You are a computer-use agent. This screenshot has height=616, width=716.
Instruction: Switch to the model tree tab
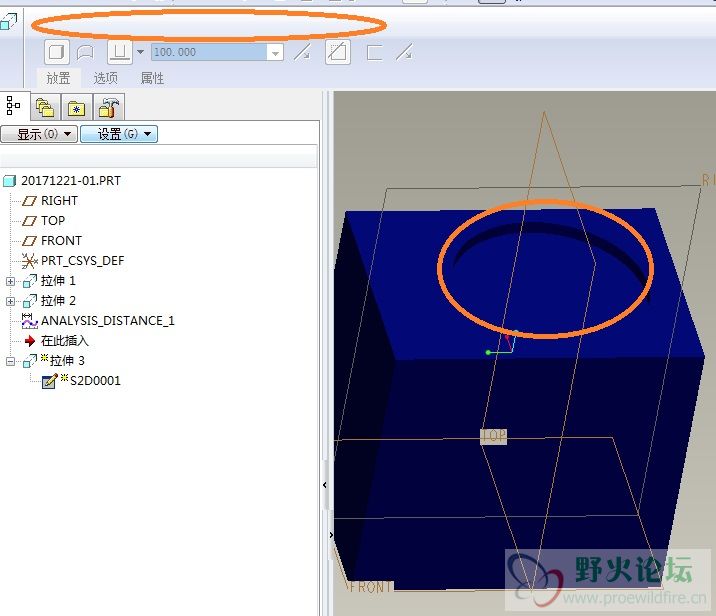tap(14, 106)
